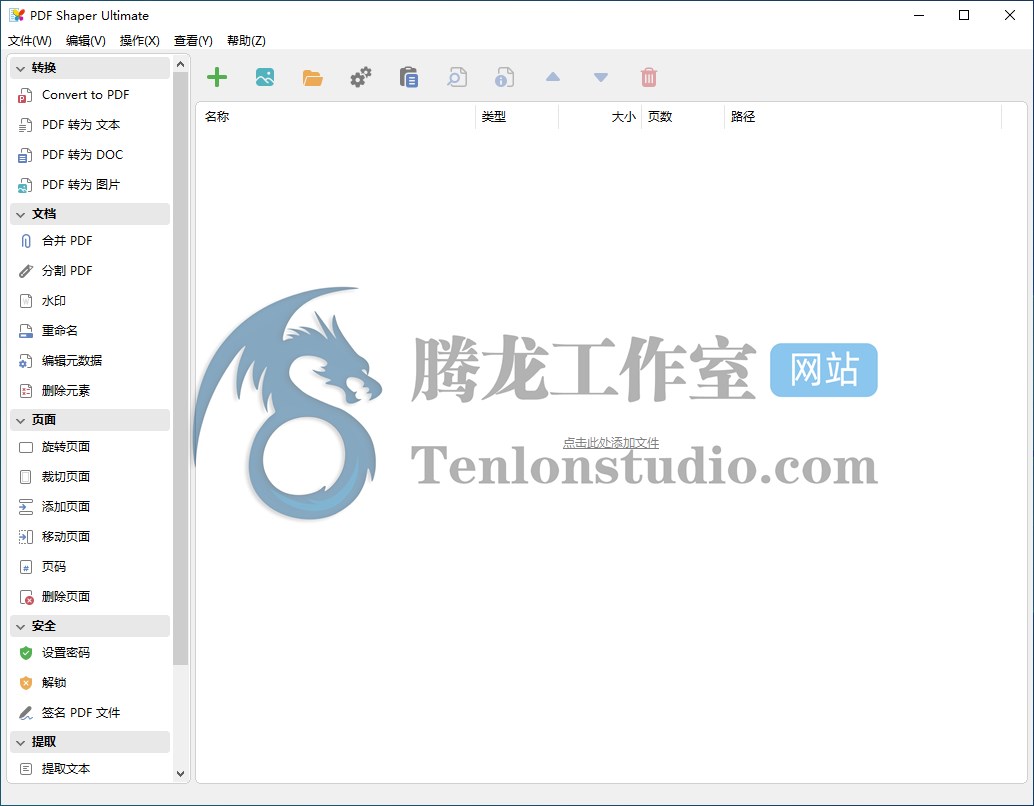Click the PDF 转为 图片 icon
The height and width of the screenshot is (806, 1034).
pos(25,185)
